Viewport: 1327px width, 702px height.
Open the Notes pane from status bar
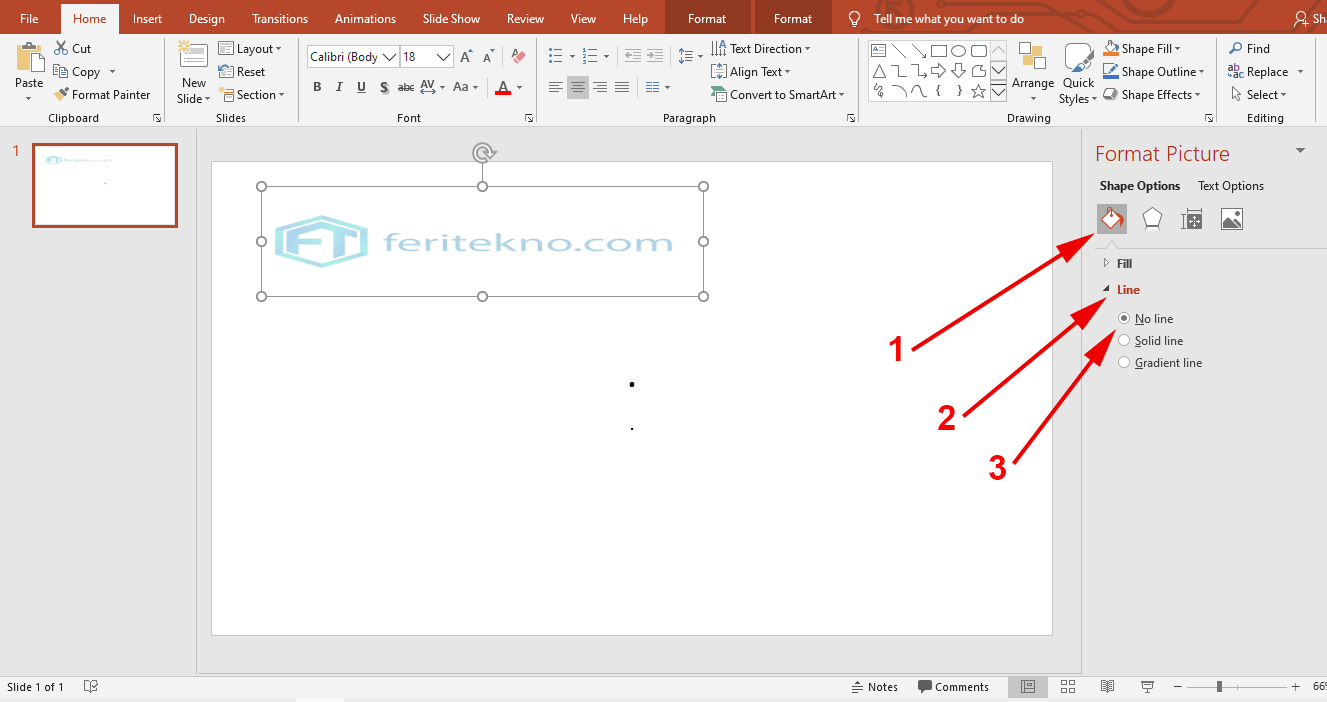[874, 687]
